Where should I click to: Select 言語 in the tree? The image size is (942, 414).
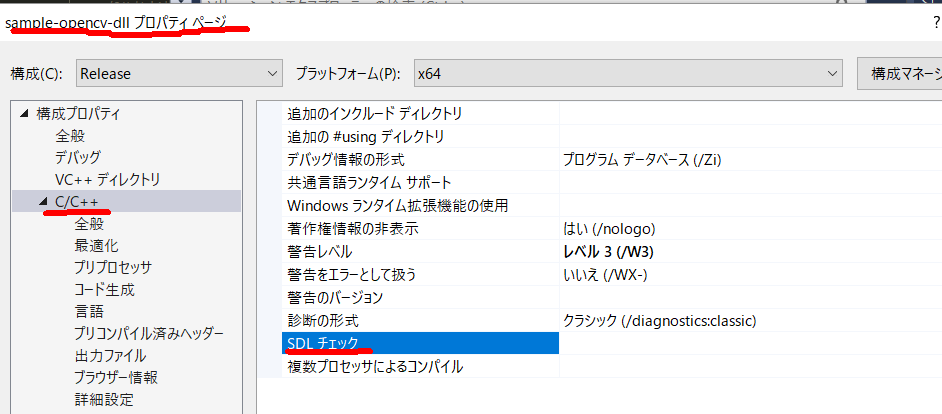[x=90, y=311]
